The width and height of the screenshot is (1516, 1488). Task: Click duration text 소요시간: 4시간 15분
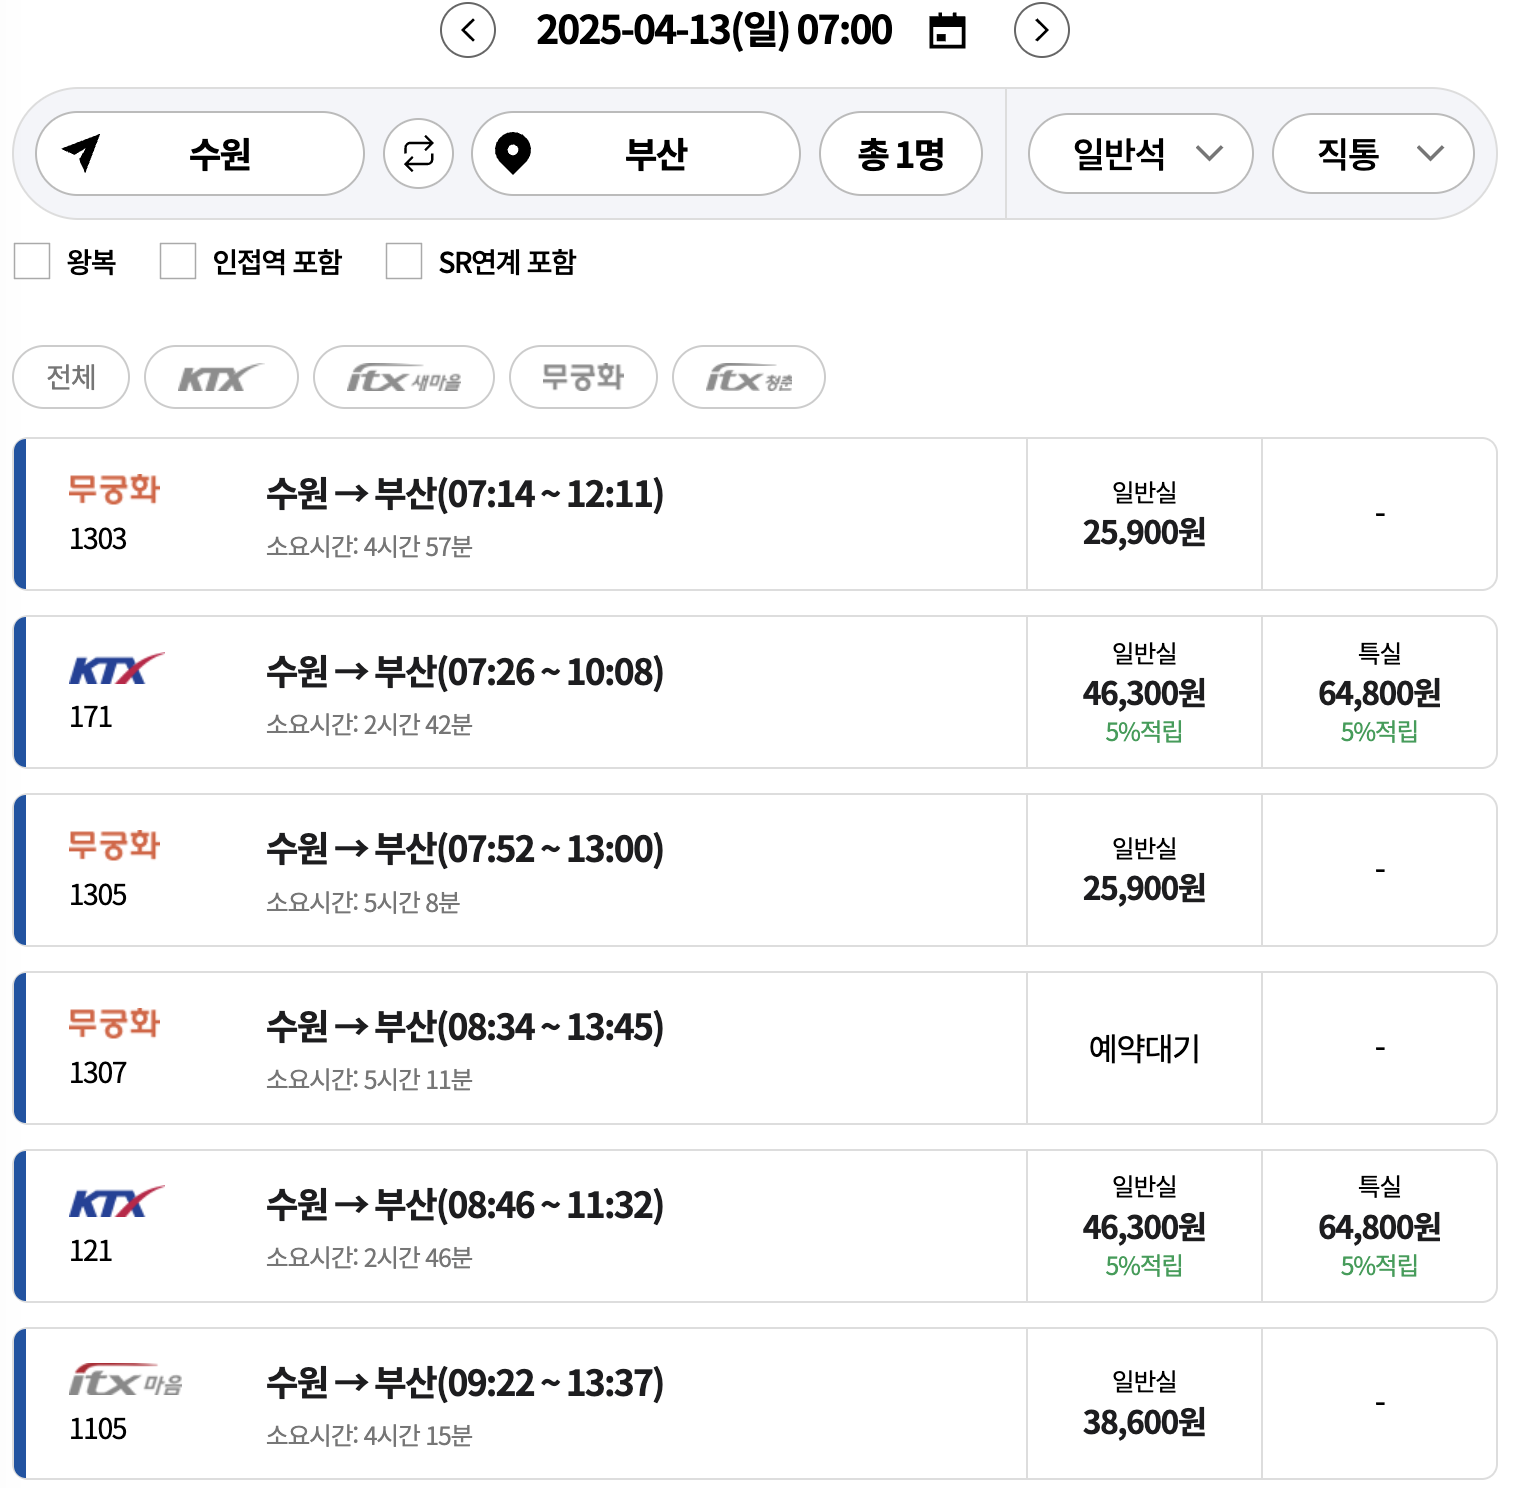coord(369,1435)
